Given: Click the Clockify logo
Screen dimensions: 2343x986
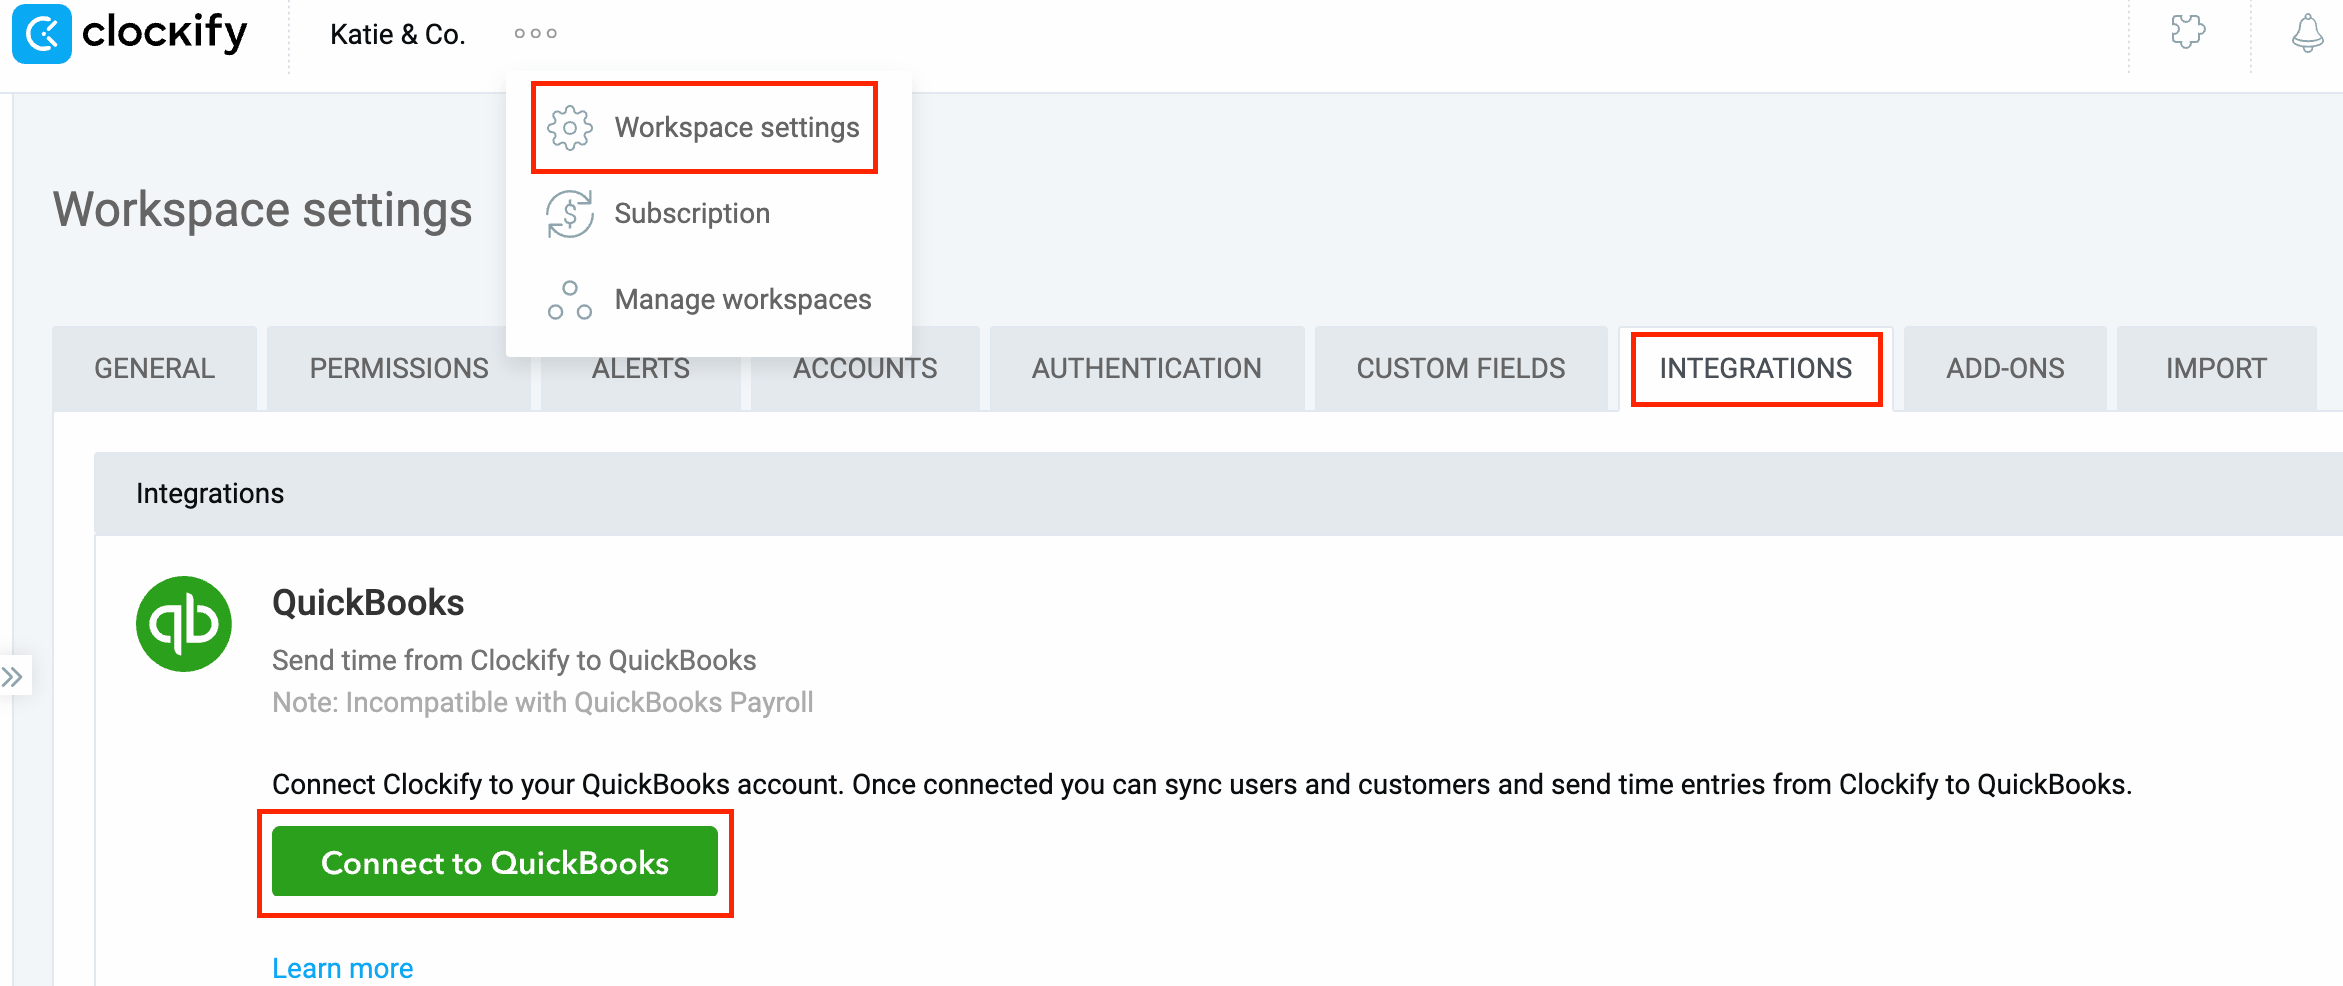Looking at the screenshot, I should 130,33.
